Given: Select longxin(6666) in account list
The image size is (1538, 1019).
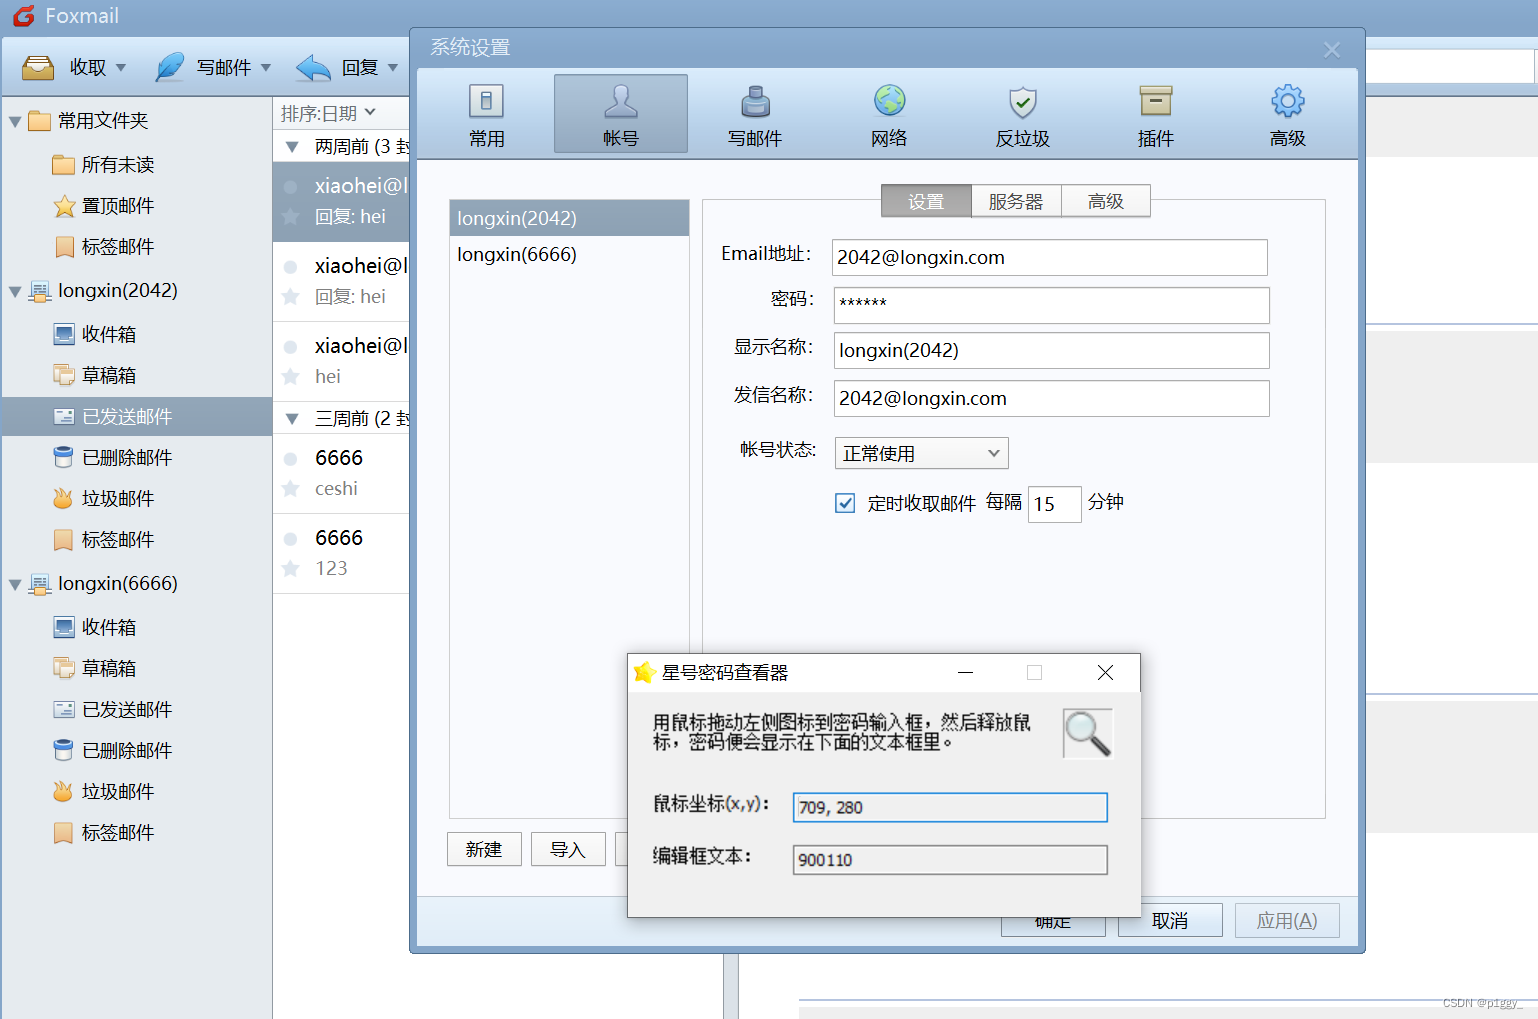Looking at the screenshot, I should pos(569,254).
